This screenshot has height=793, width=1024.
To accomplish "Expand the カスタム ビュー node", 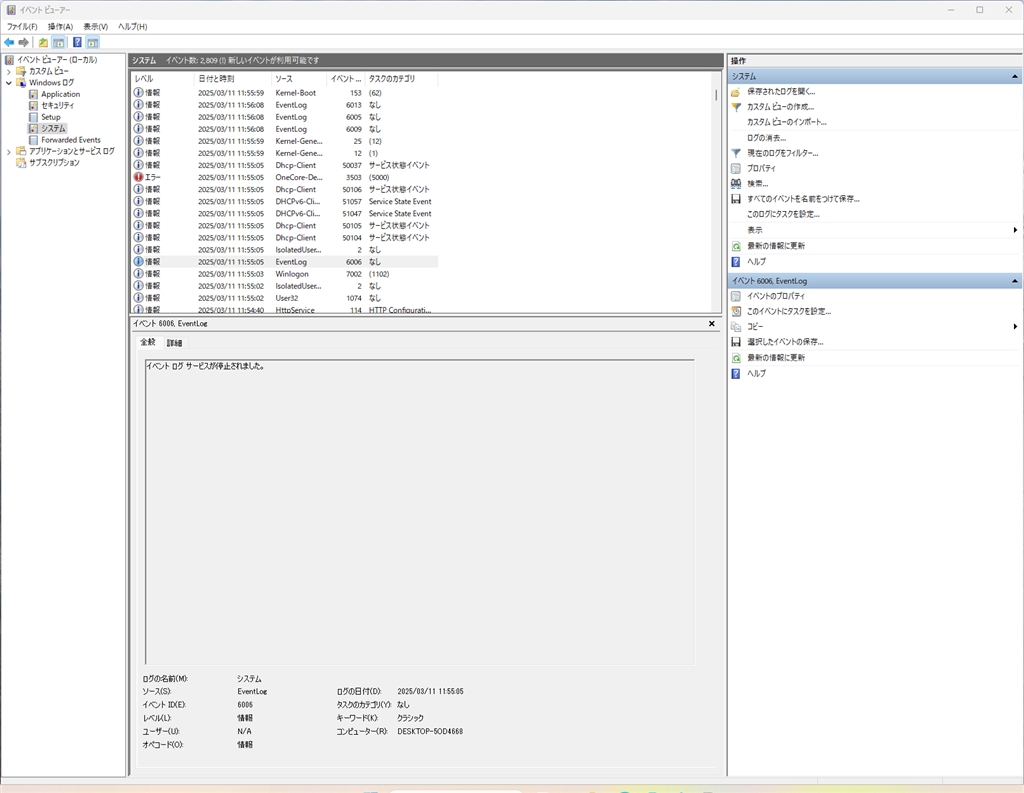I will pos(8,71).
